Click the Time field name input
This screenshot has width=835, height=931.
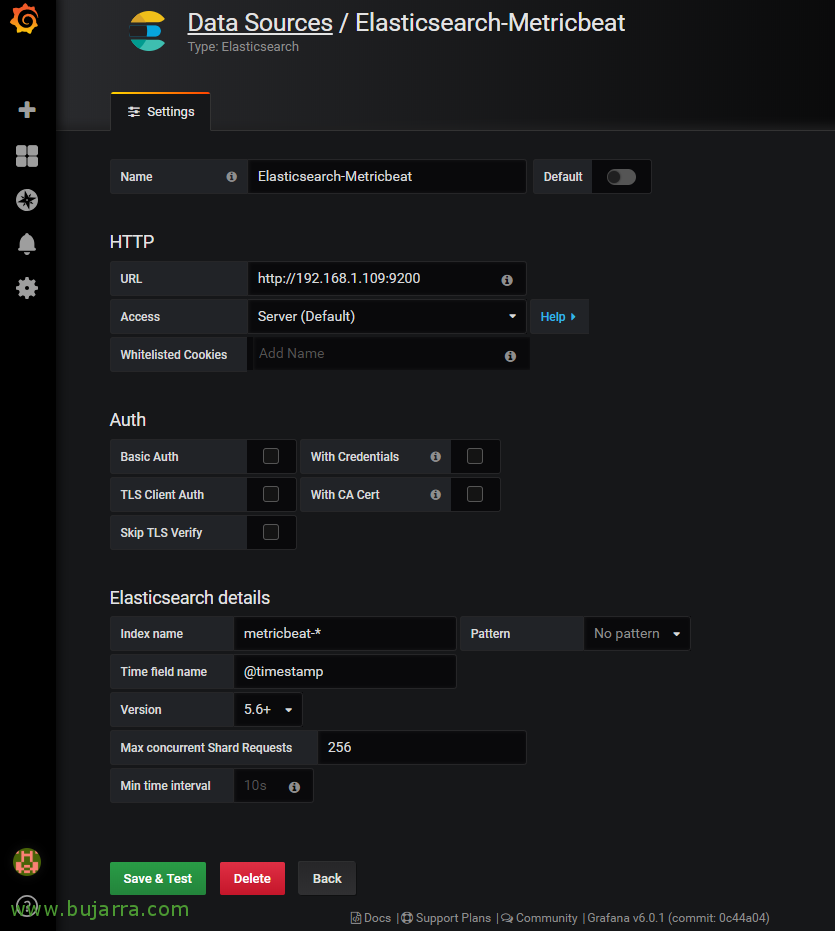click(345, 672)
